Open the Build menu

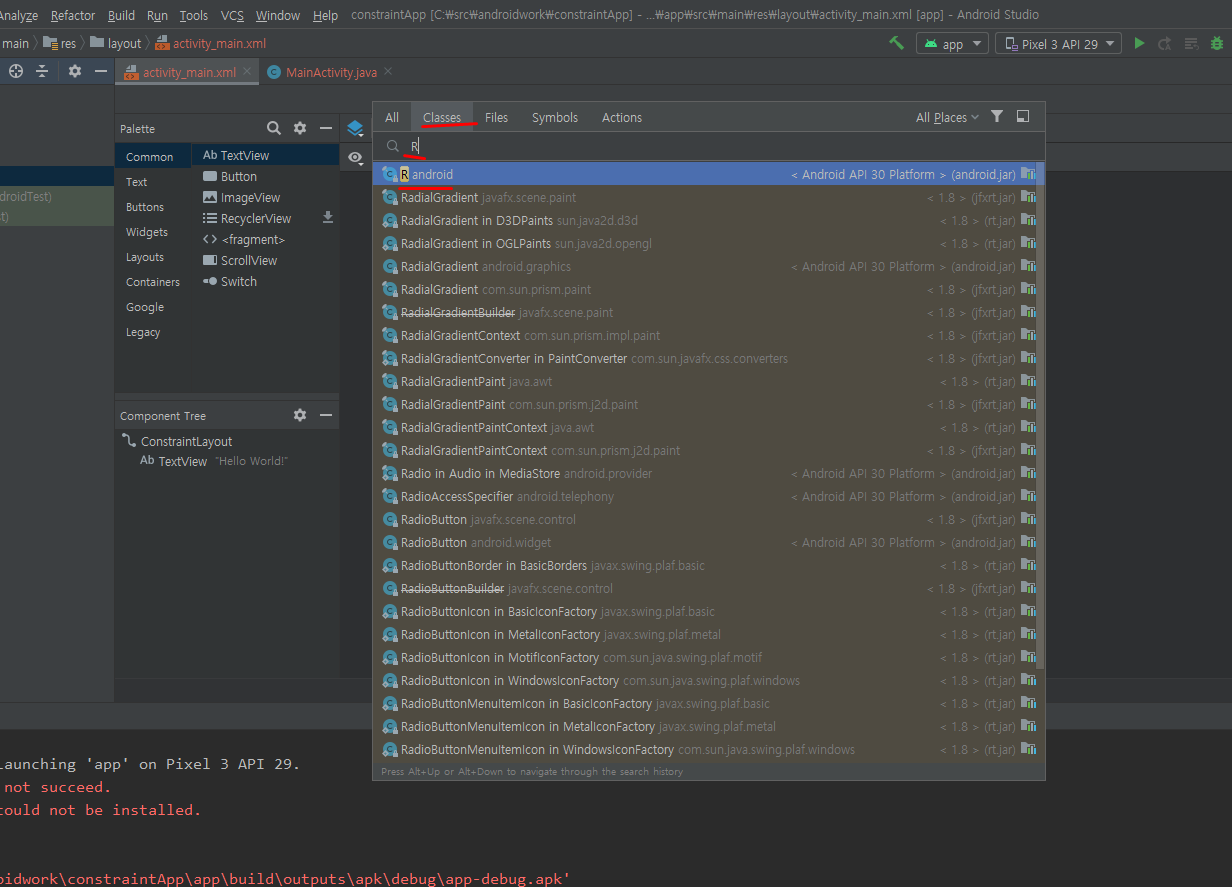click(121, 15)
